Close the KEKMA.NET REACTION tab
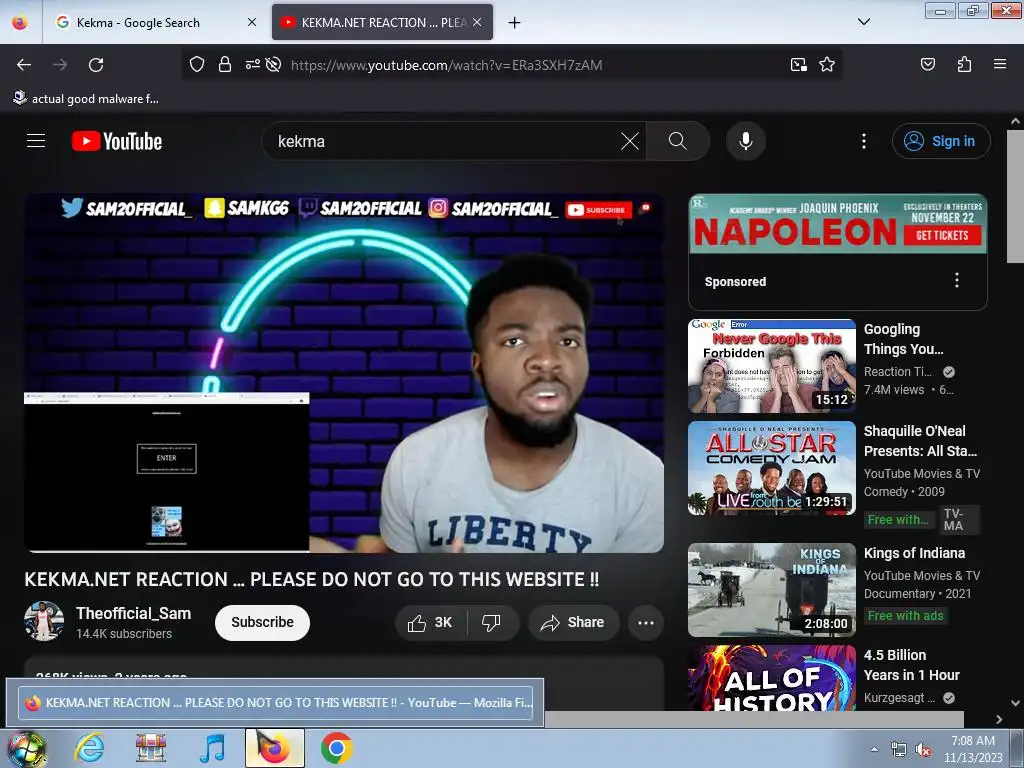Screen dimensions: 1024x768 pos(477,22)
